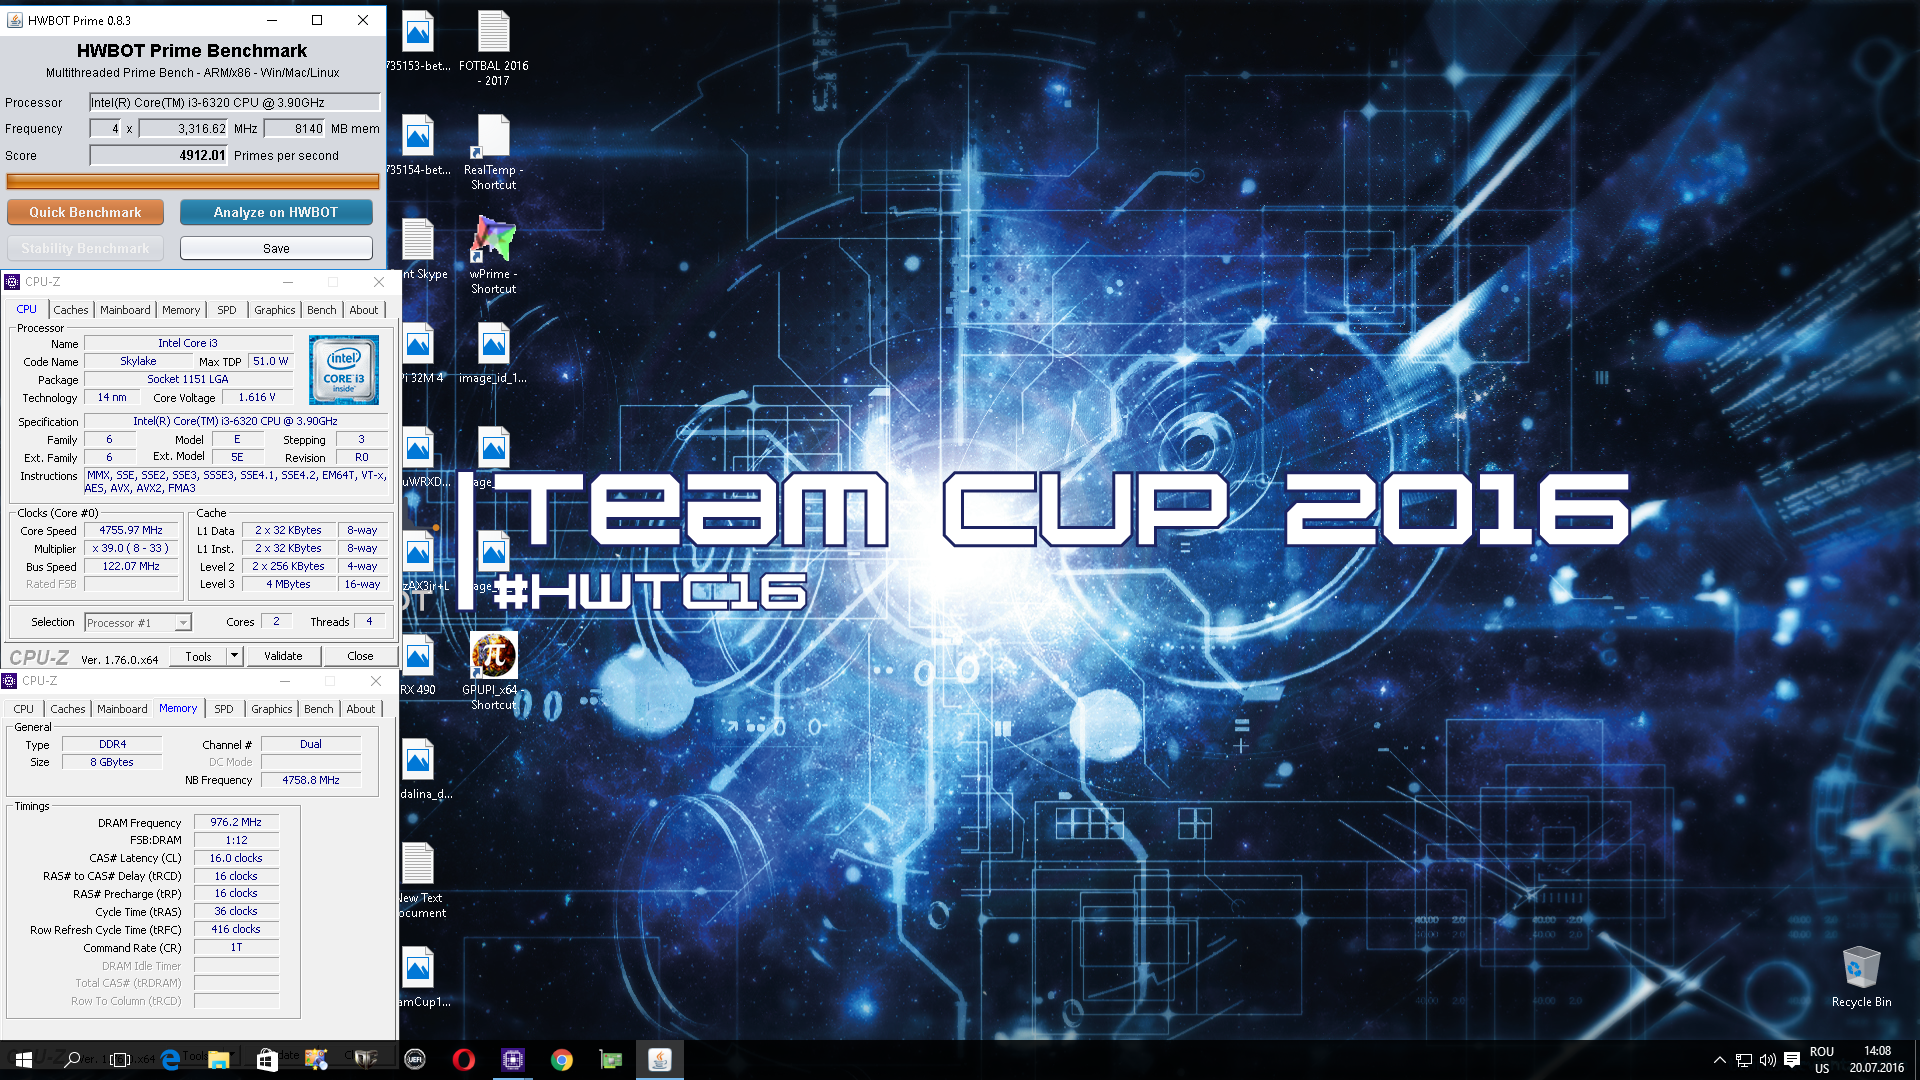
Task: Switch to HWBOT Prime Java taskbar icon
Action: click(x=659, y=1060)
